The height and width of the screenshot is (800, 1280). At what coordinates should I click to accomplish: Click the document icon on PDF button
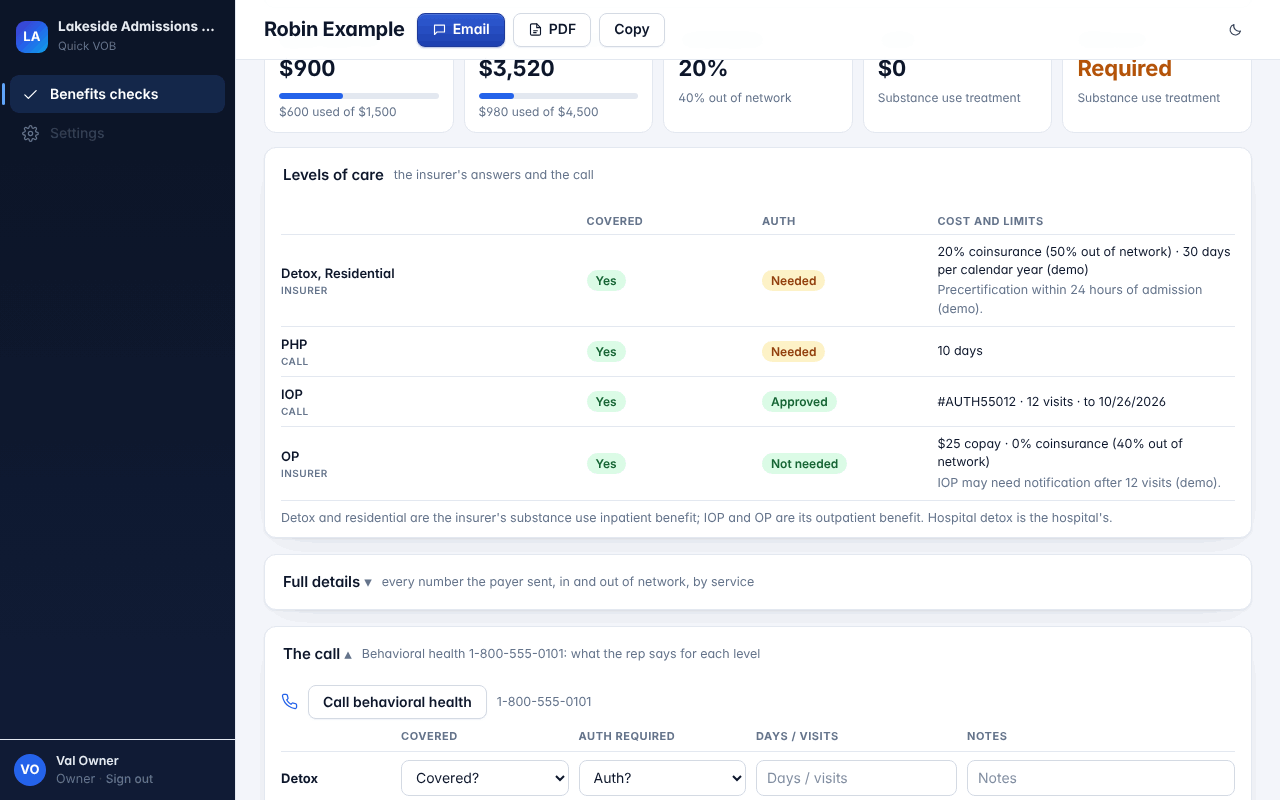535,30
